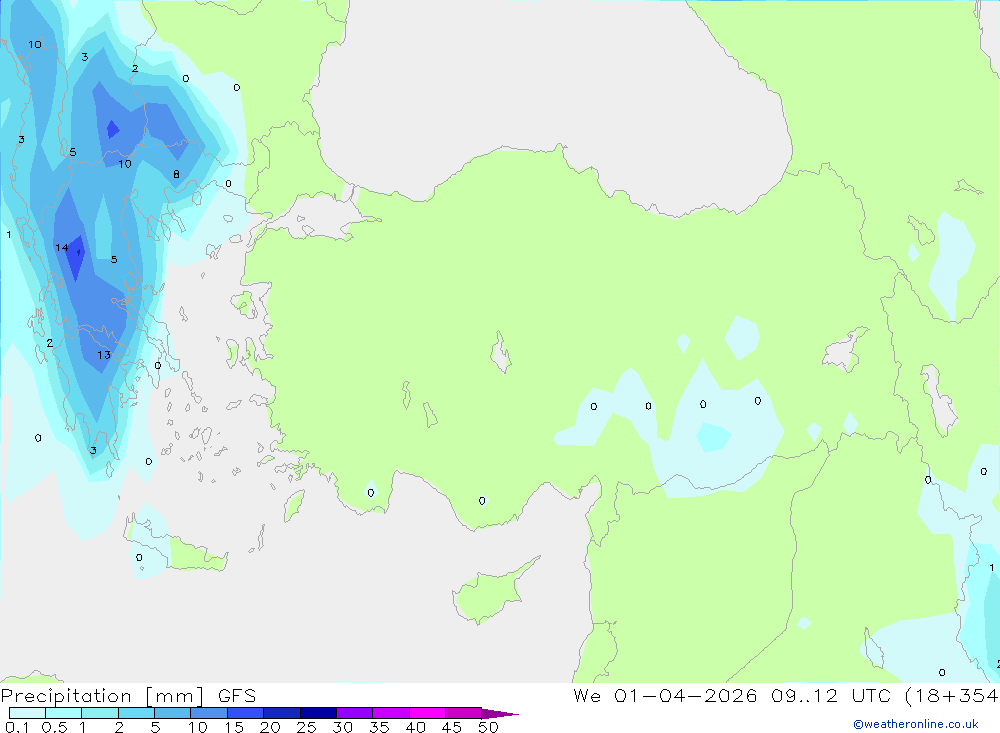
Task: Click the 15–20 mm blue legend swatch
Action: pos(246,713)
